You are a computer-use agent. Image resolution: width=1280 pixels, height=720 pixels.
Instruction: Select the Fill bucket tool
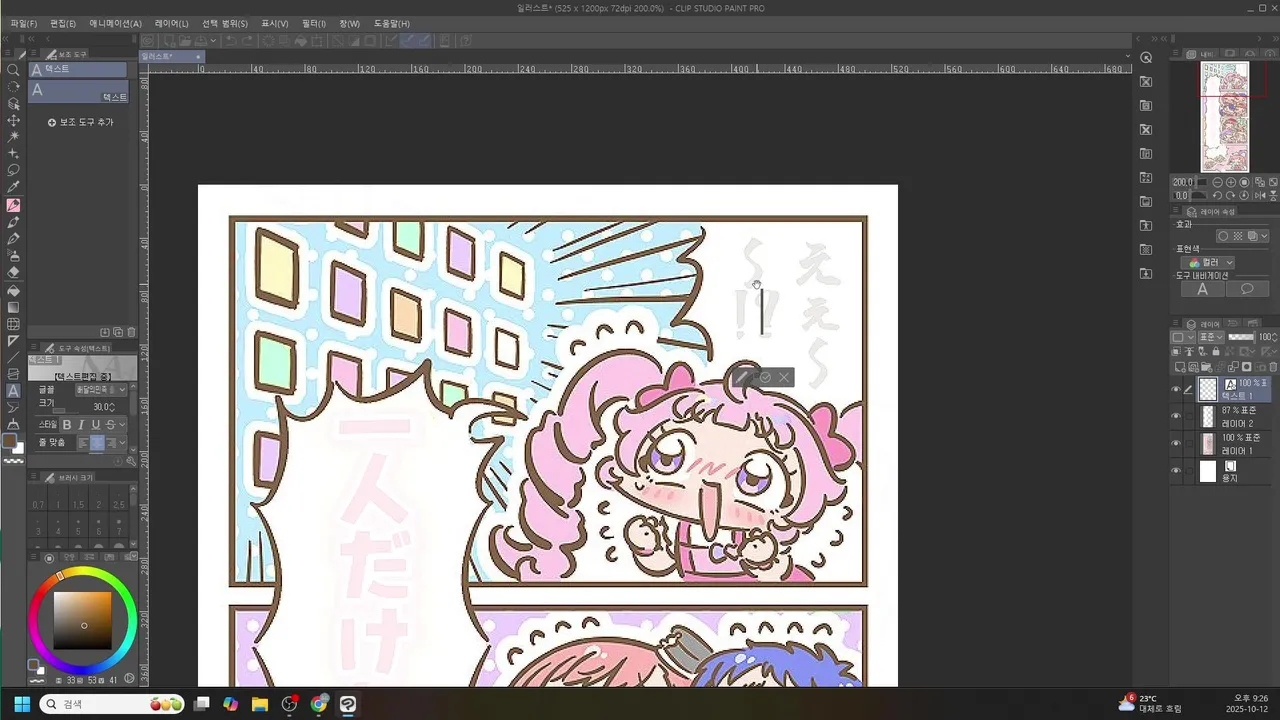[x=13, y=290]
